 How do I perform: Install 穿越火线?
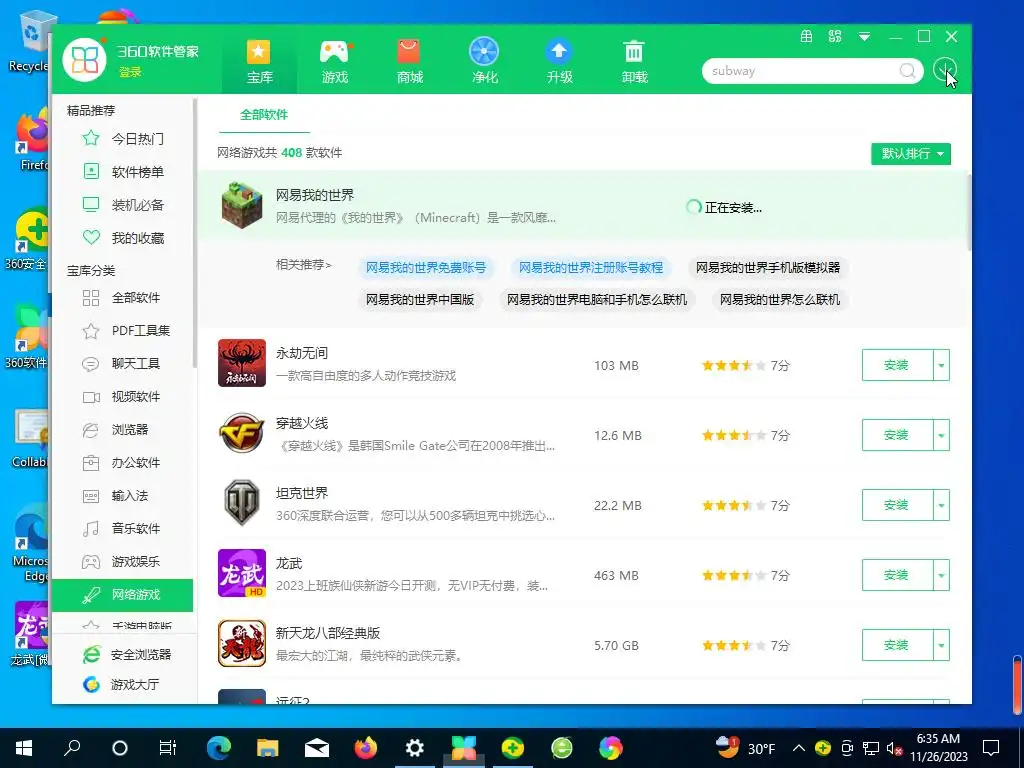tap(897, 435)
